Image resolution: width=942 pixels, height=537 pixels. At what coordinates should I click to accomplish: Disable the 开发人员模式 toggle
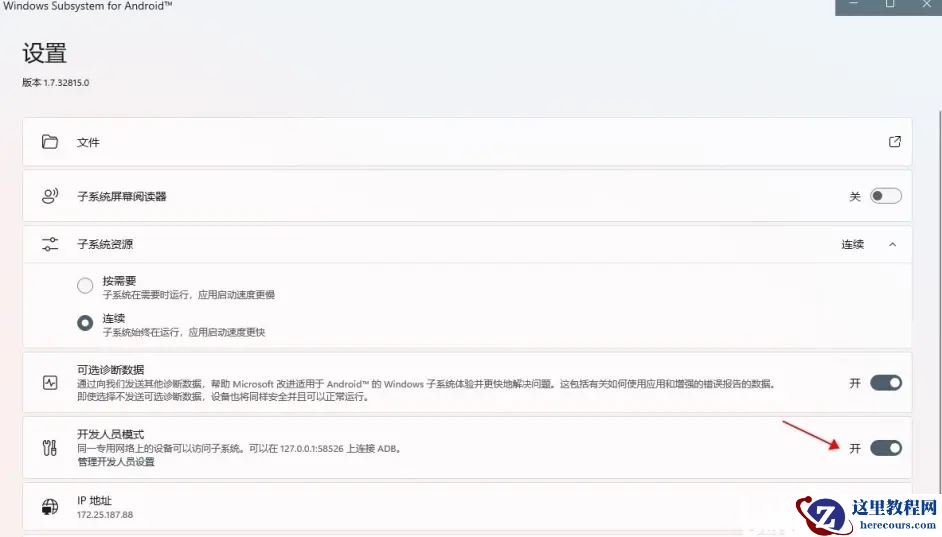pyautogui.click(x=886, y=448)
